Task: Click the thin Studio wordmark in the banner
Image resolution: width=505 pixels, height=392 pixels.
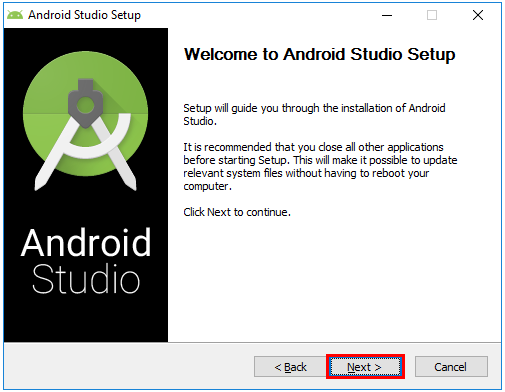Action: click(x=86, y=279)
